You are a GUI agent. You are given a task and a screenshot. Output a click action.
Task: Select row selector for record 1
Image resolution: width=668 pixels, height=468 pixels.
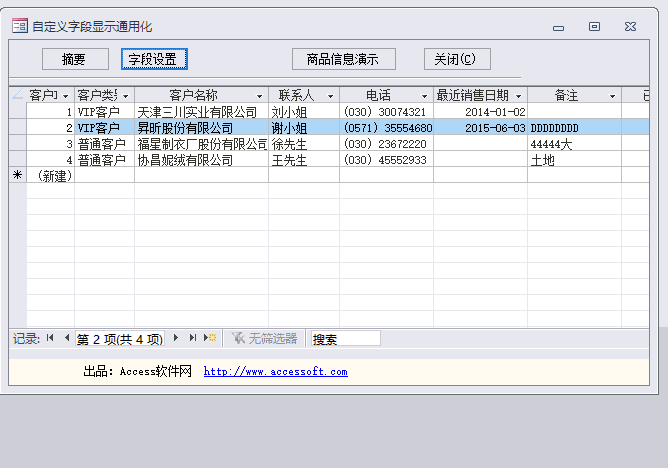pos(17,111)
